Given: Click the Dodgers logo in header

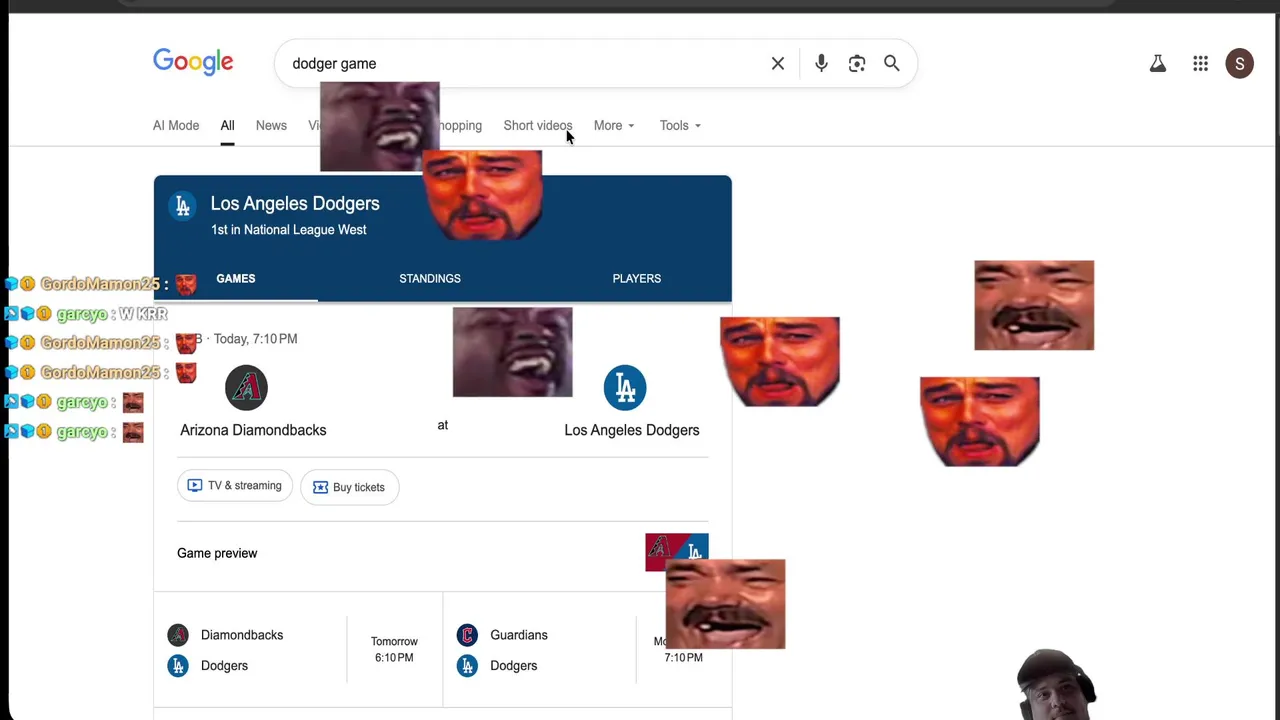Looking at the screenshot, I should pyautogui.click(x=182, y=206).
